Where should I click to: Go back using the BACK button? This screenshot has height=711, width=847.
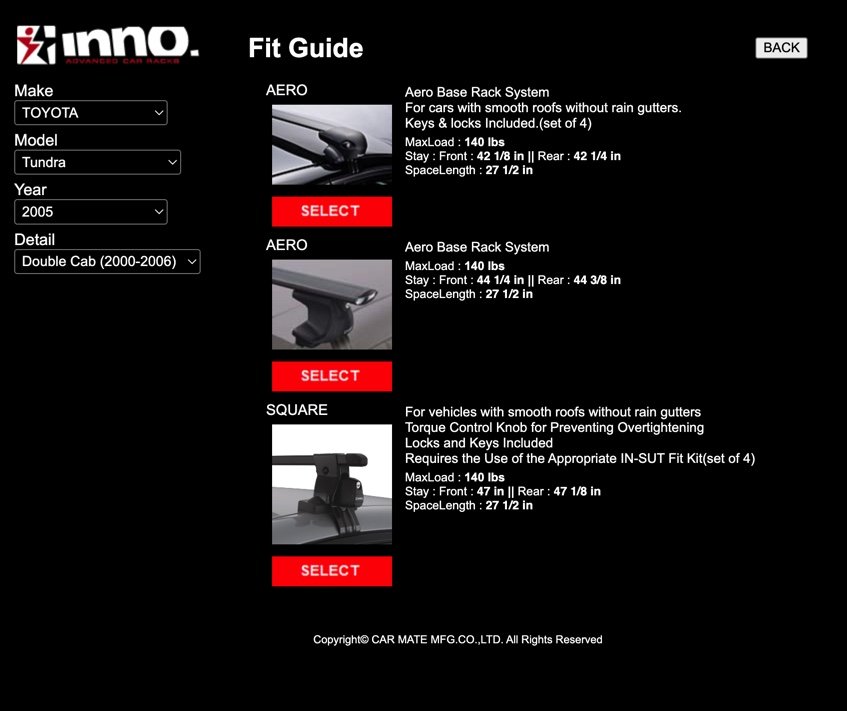(x=781, y=48)
